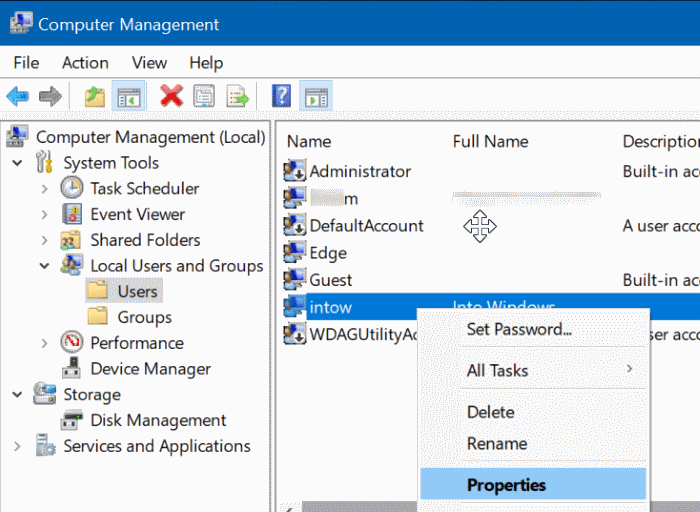Sort by the Name column header
The height and width of the screenshot is (512, 700).
(309, 142)
